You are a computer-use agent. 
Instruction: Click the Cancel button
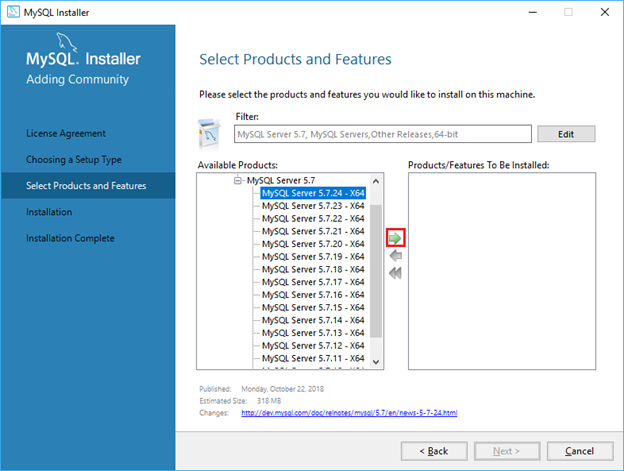click(580, 451)
